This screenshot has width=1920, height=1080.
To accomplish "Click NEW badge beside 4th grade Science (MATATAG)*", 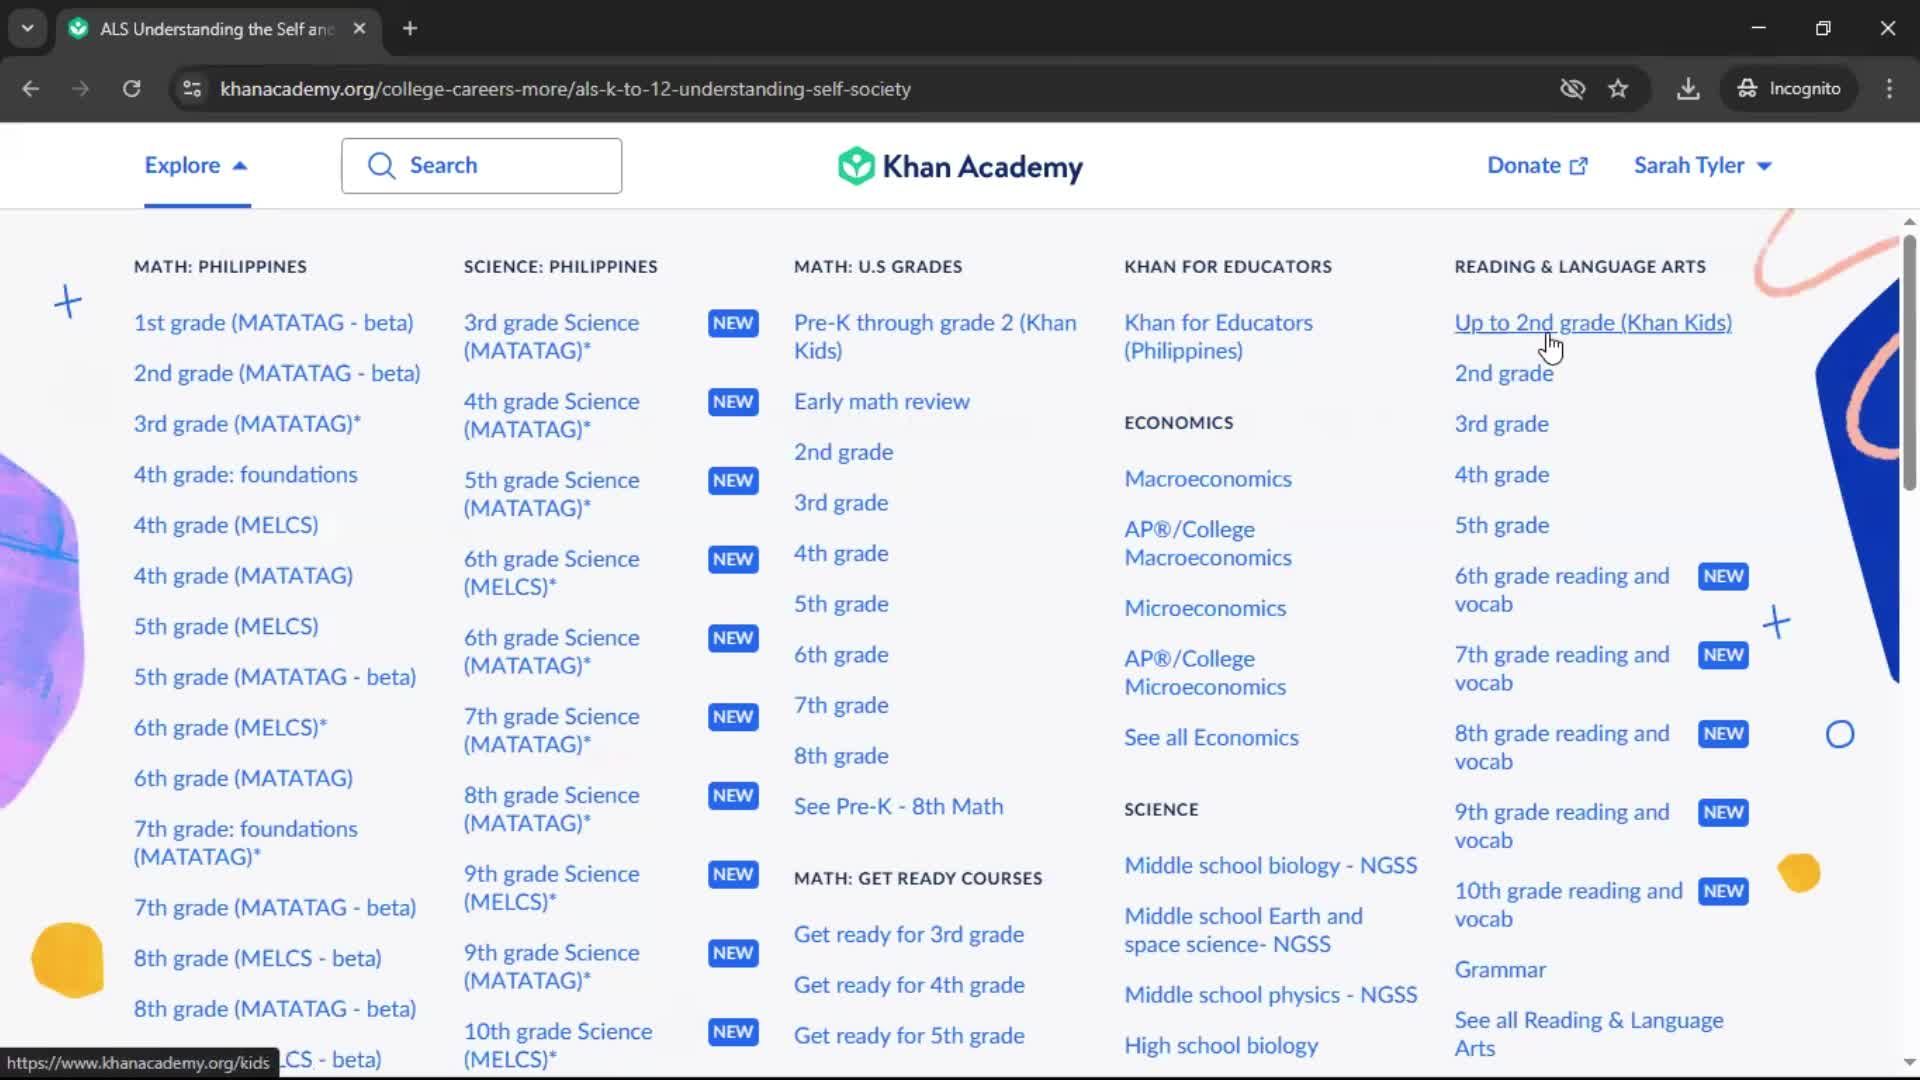I will click(x=732, y=402).
